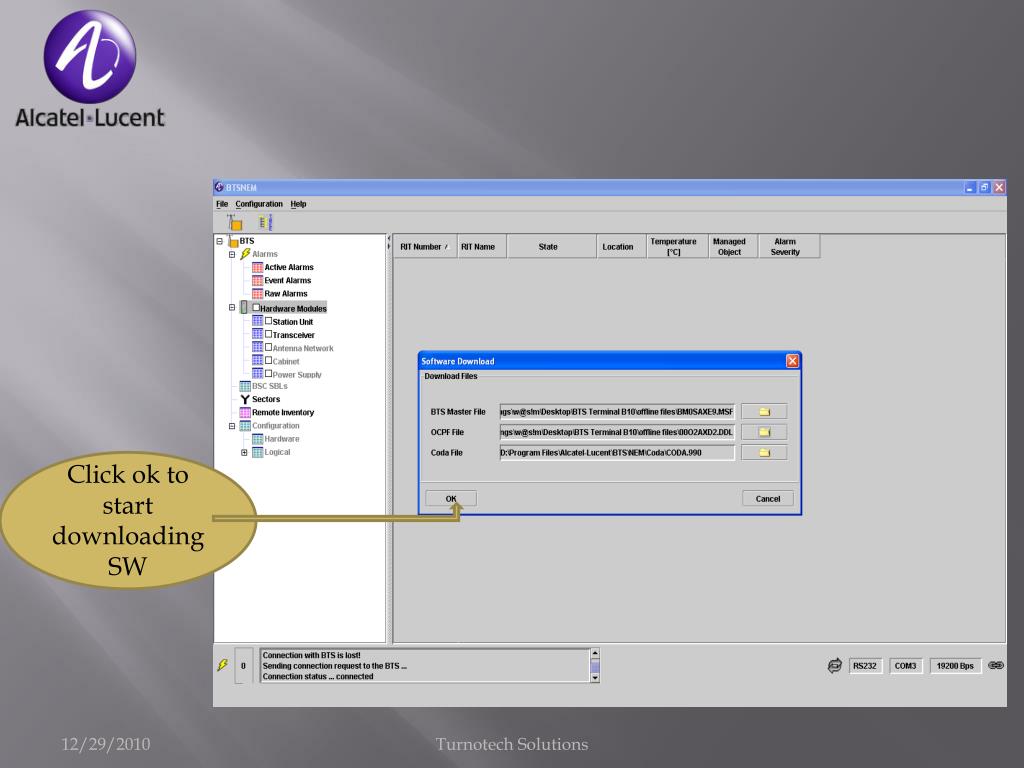
Task: Click the Managed Object column header
Action: point(733,246)
